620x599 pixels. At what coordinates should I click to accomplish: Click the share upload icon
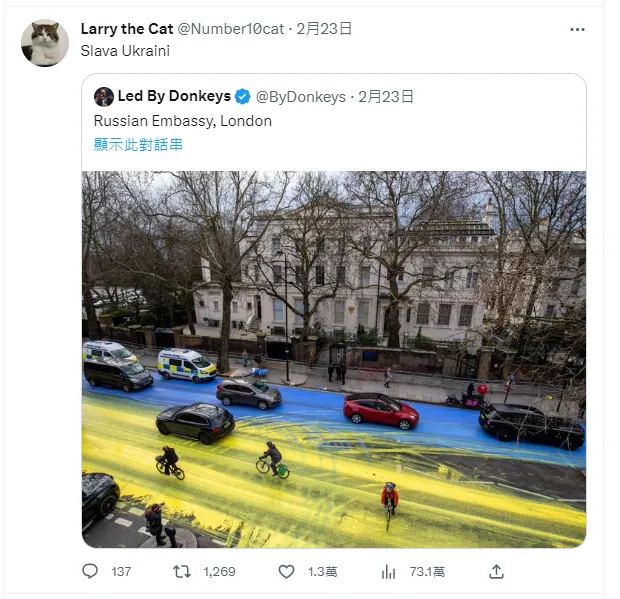point(496,572)
